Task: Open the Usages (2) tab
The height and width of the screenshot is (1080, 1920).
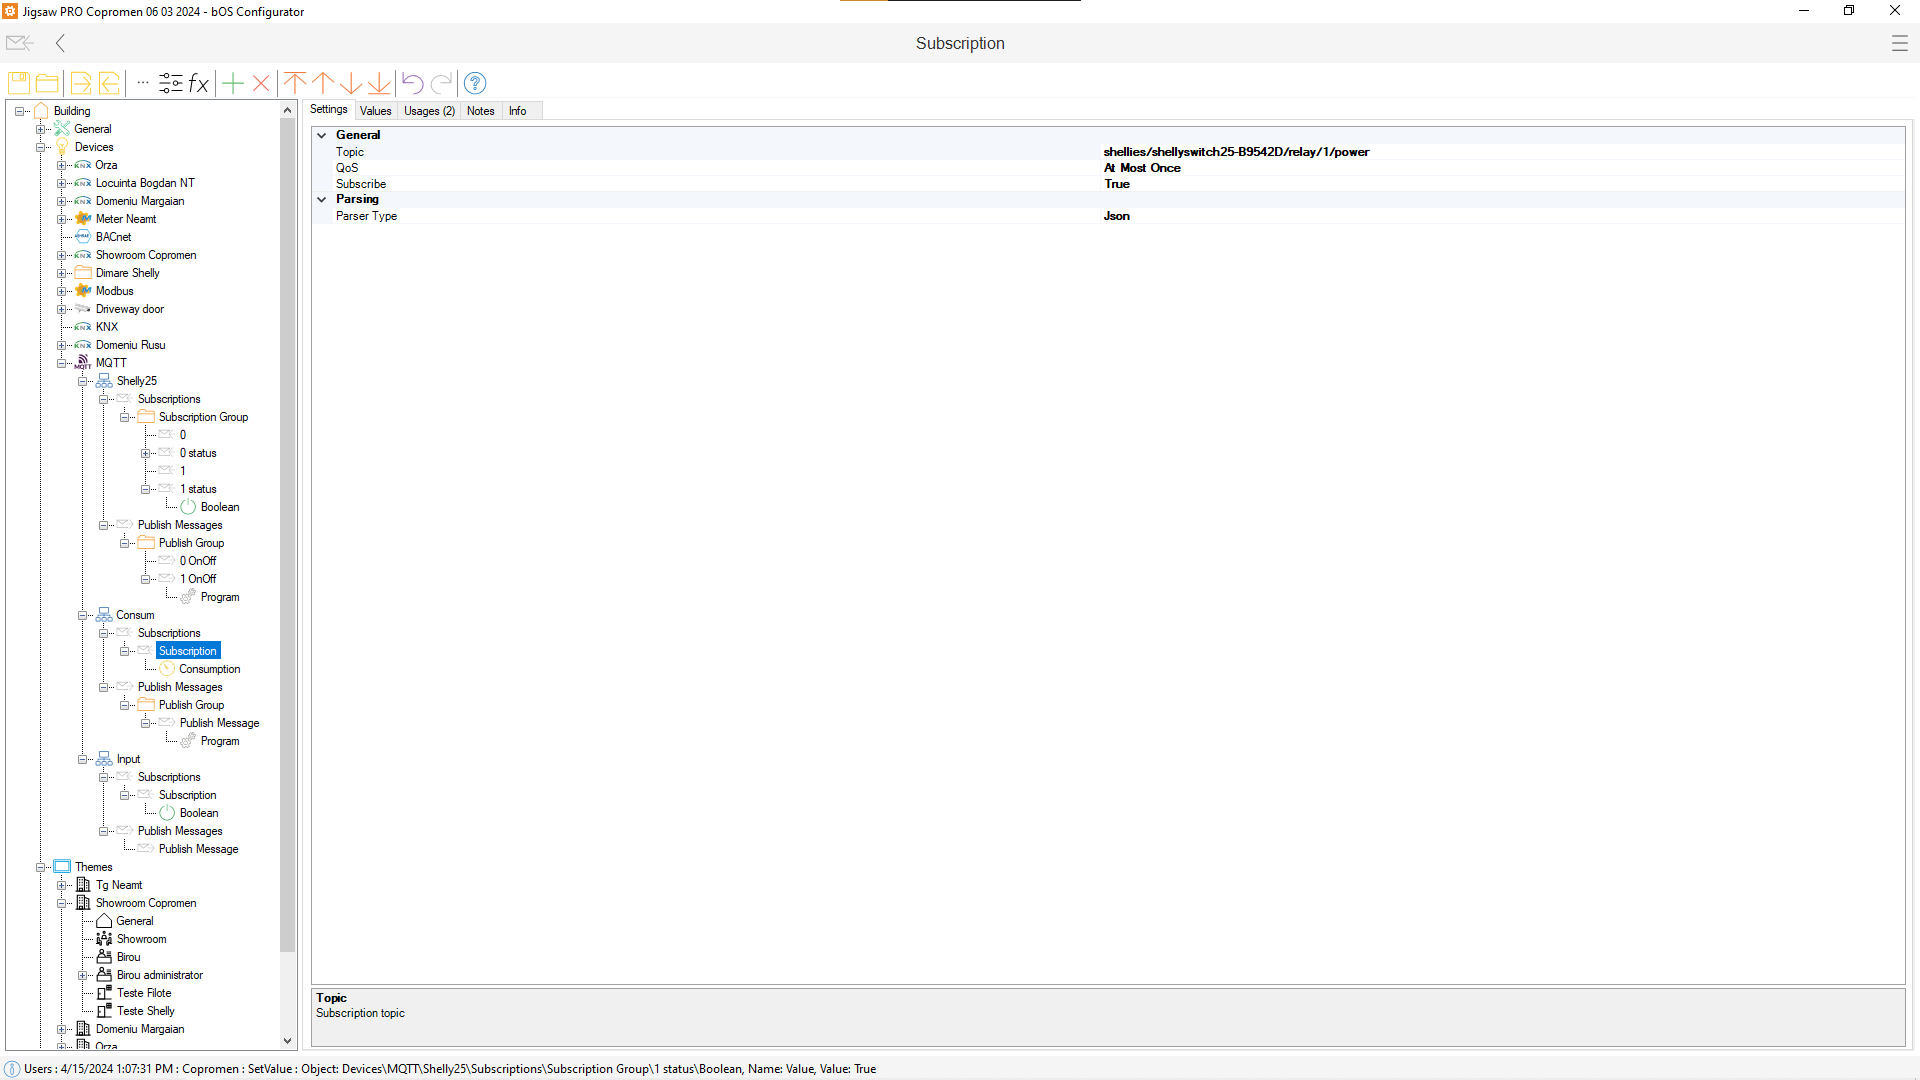Action: point(429,111)
